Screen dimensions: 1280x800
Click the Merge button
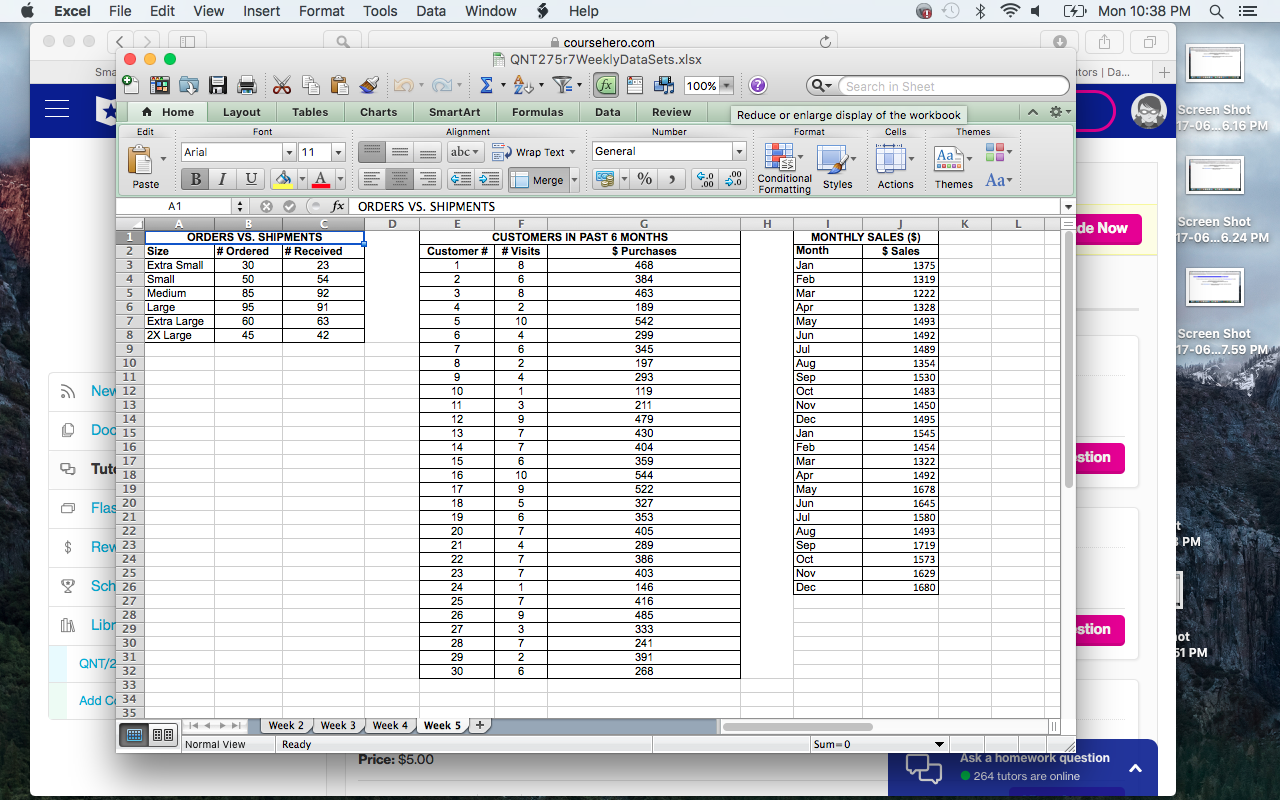click(539, 180)
